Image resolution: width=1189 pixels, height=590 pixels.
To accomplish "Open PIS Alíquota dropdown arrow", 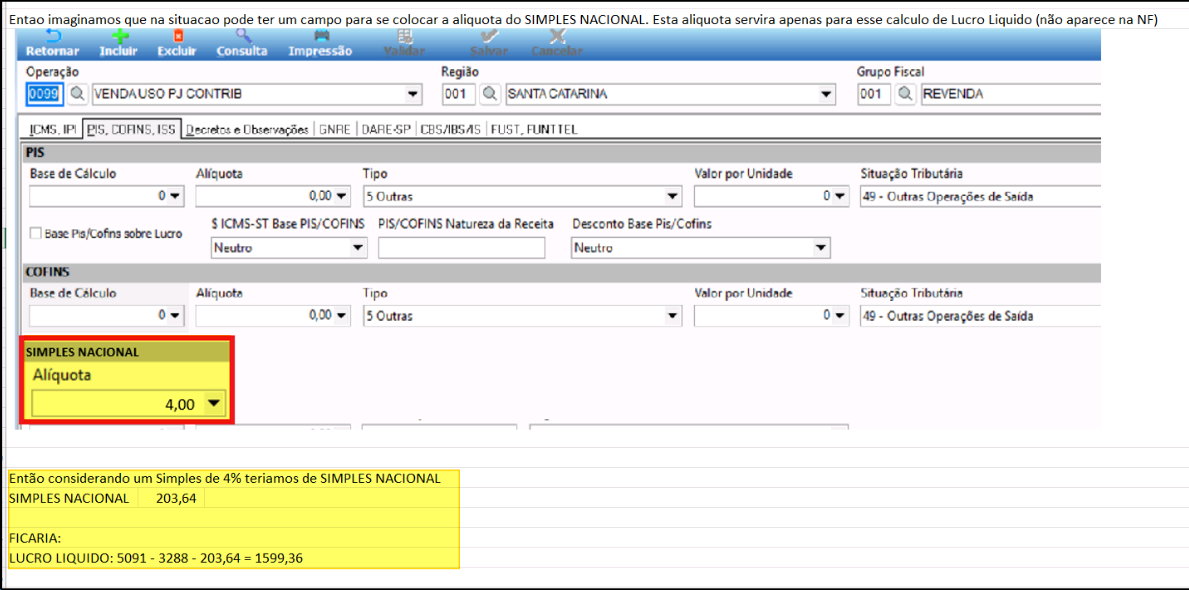I will pyautogui.click(x=341, y=196).
